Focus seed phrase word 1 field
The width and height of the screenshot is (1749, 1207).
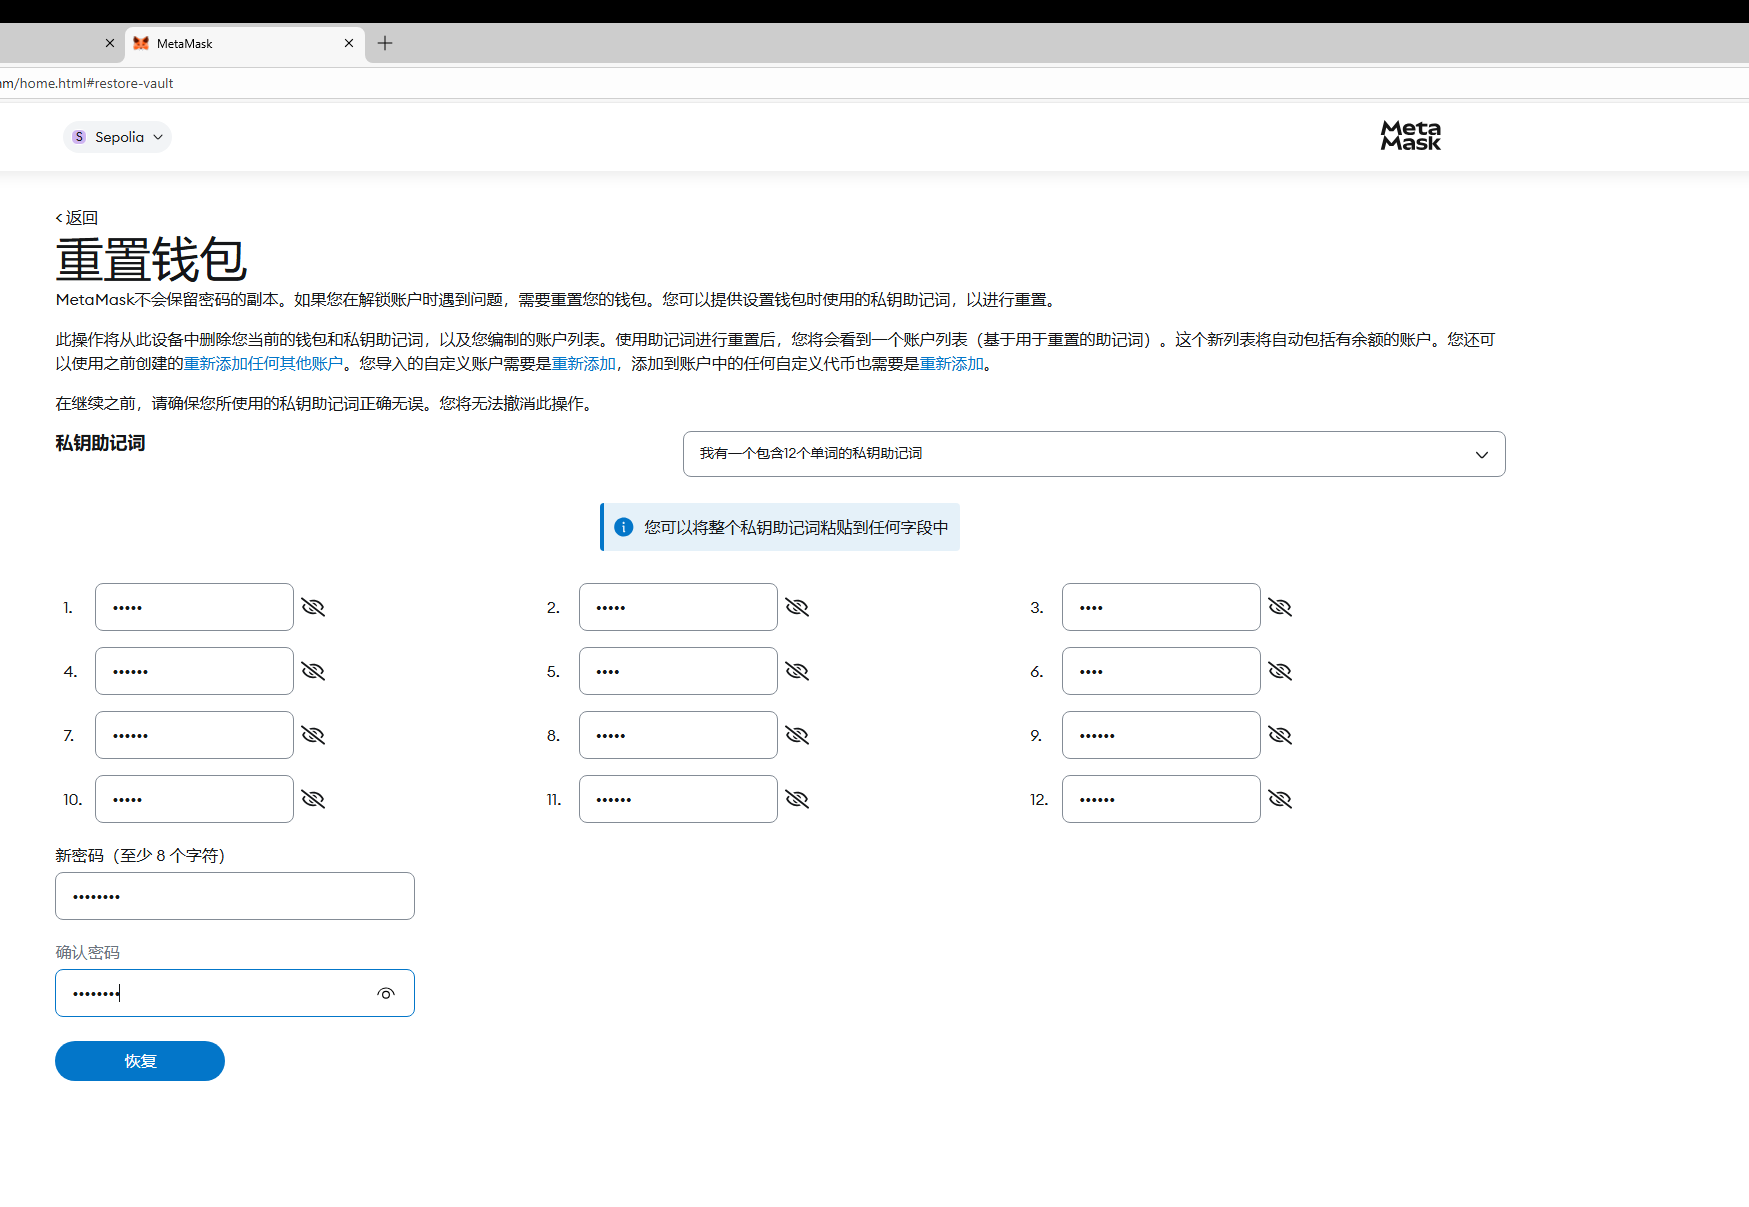pyautogui.click(x=194, y=607)
